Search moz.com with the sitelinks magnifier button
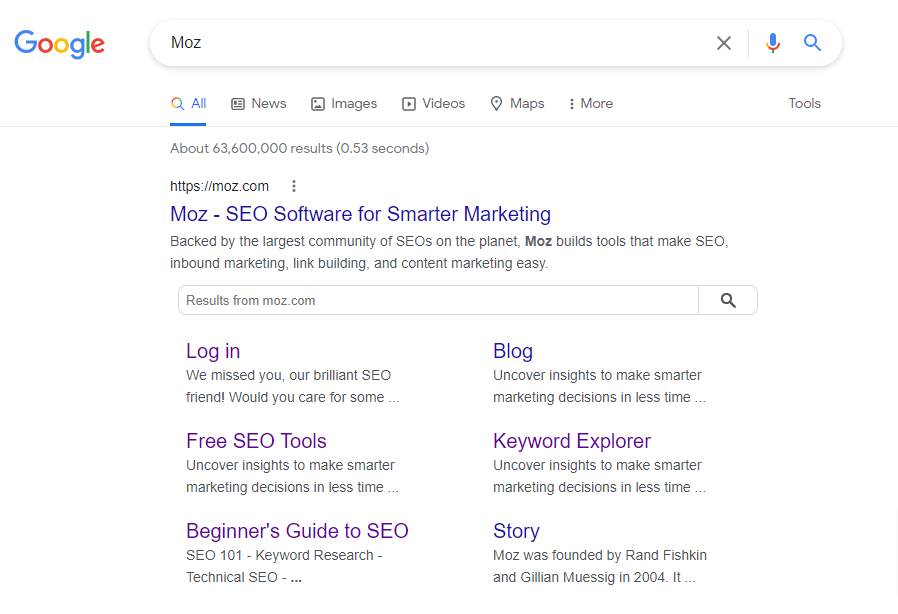The height and width of the screenshot is (614, 898). point(728,300)
